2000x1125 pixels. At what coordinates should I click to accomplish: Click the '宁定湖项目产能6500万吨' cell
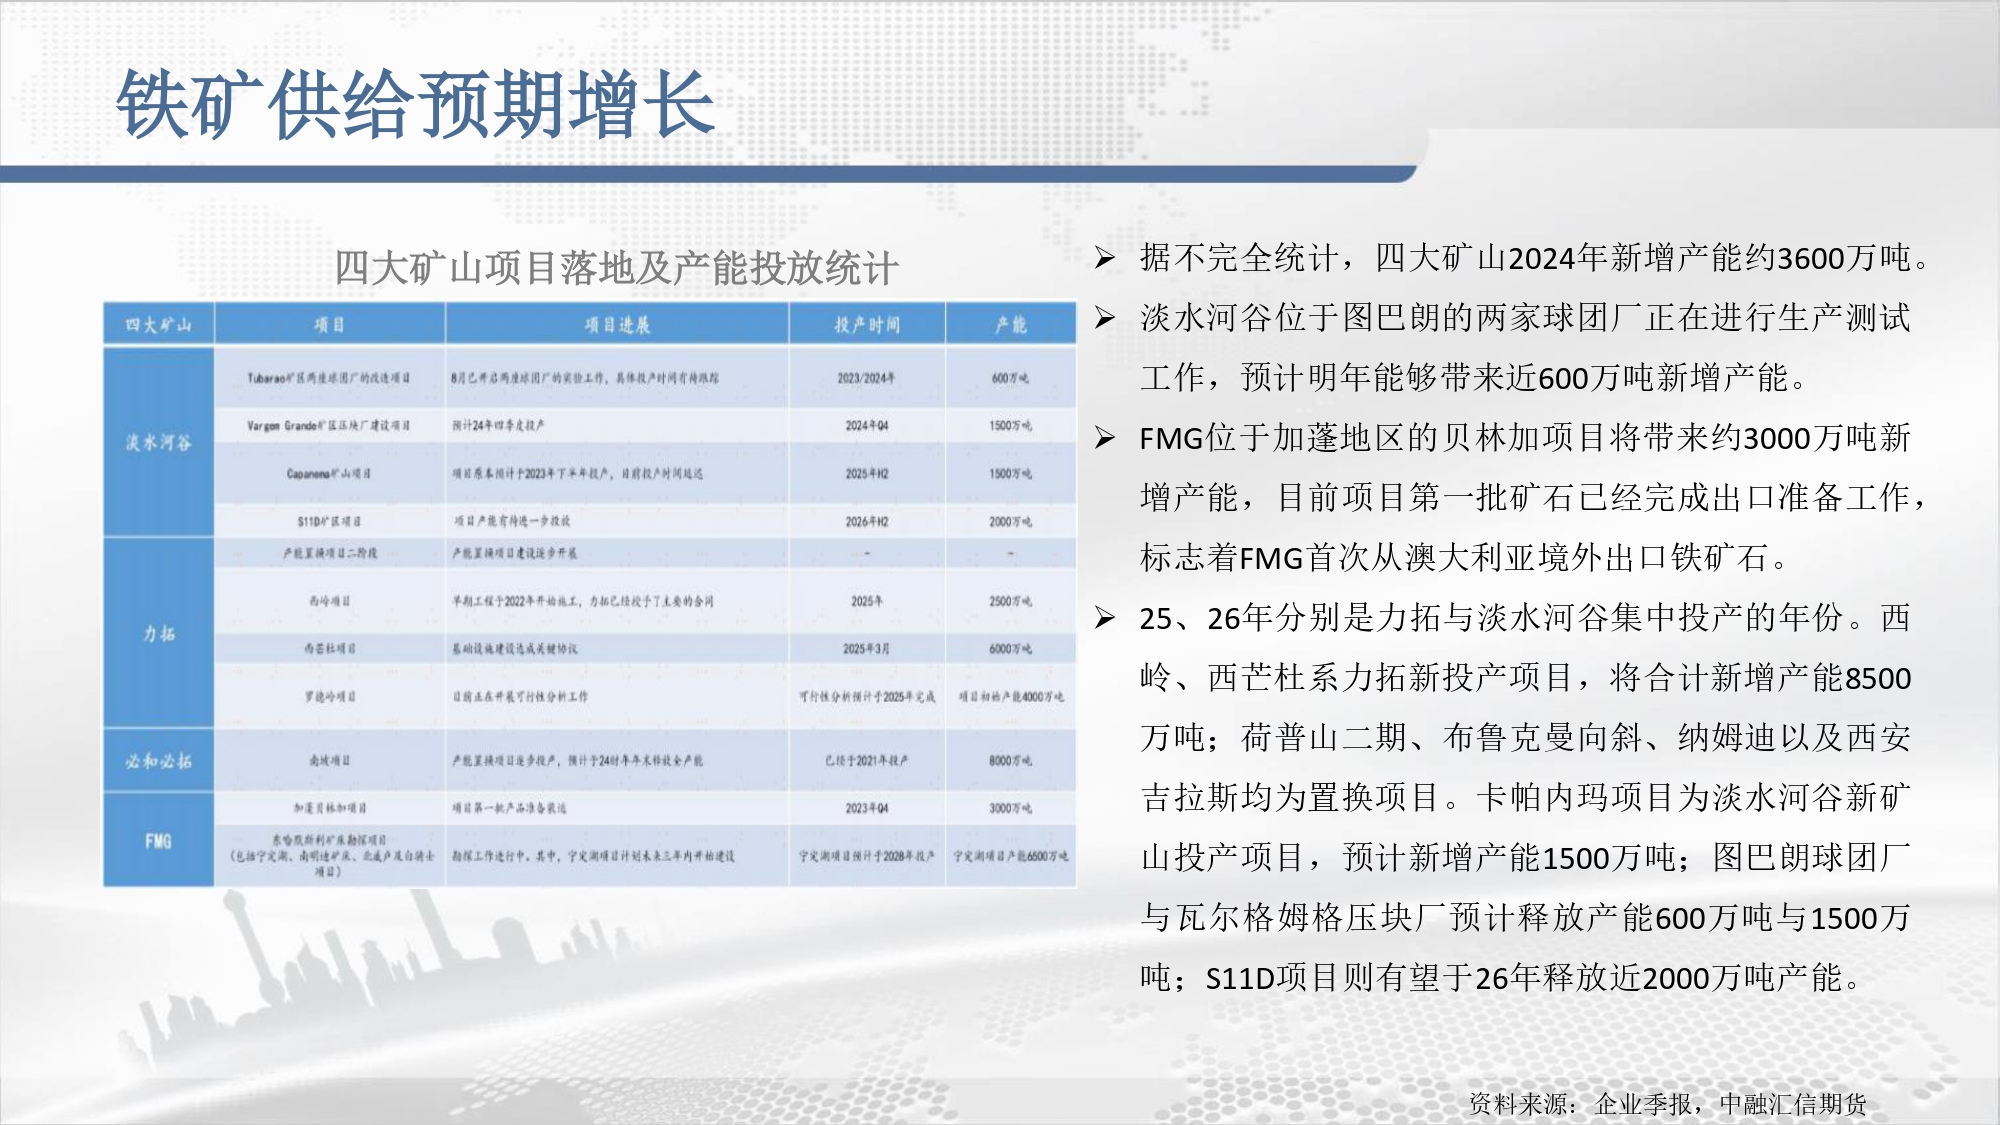click(1011, 856)
